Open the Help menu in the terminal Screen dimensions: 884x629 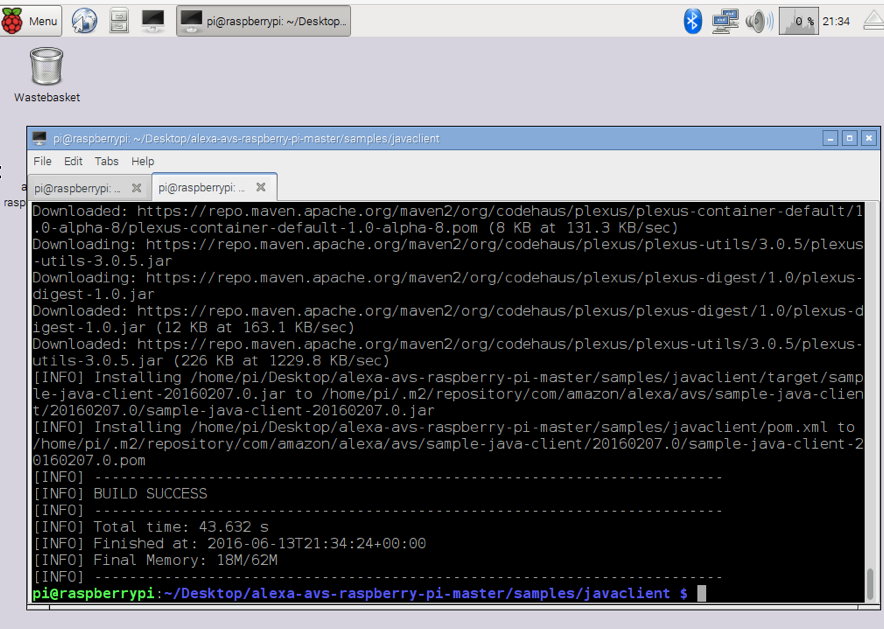[x=143, y=161]
